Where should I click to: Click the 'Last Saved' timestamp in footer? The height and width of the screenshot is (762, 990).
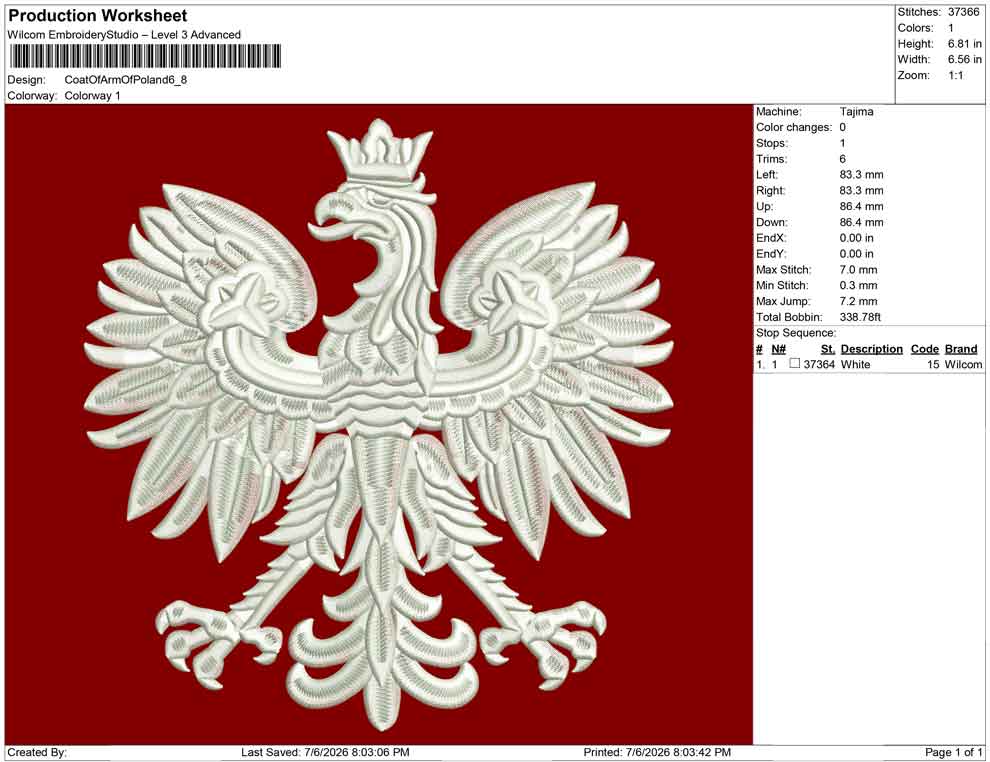[325, 752]
